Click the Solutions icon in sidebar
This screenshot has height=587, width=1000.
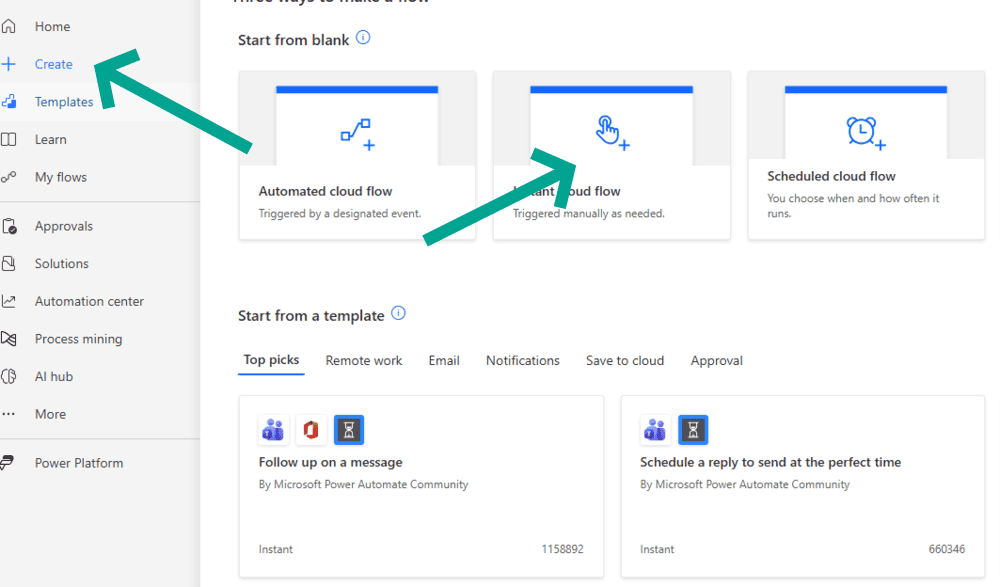click(8, 264)
